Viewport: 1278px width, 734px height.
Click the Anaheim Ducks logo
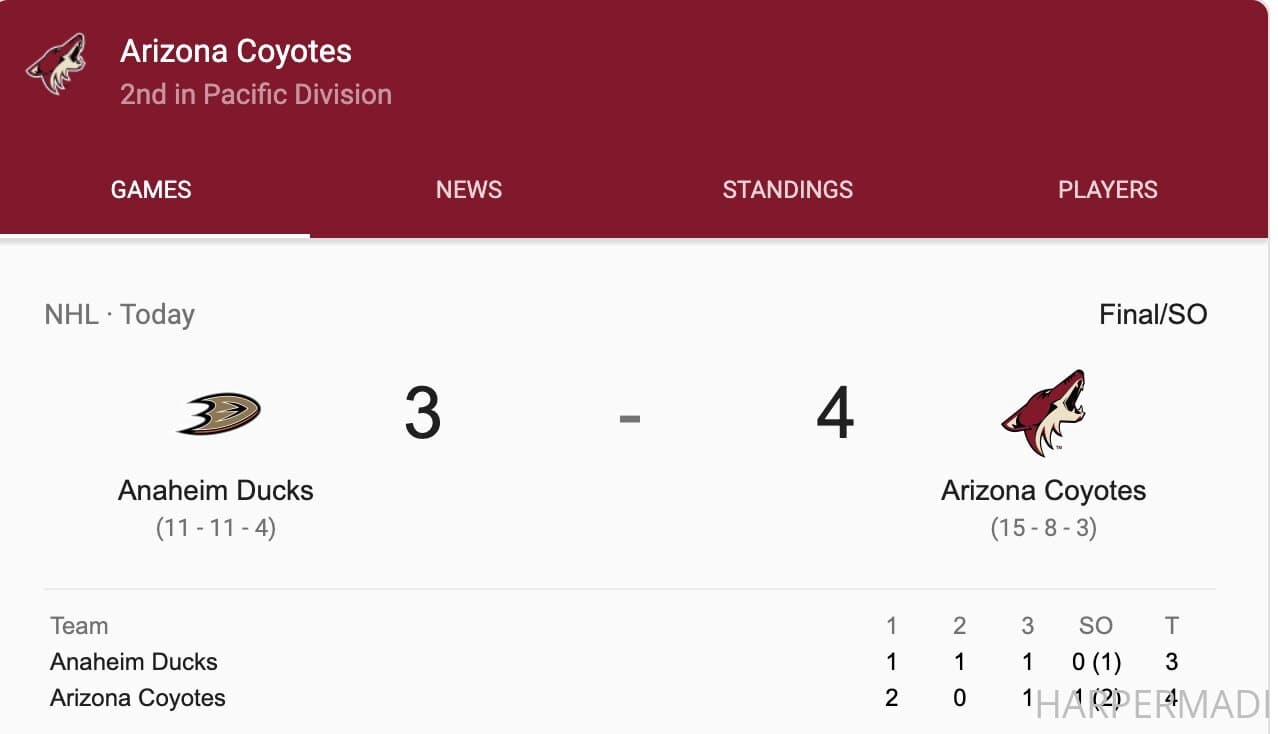[219, 413]
